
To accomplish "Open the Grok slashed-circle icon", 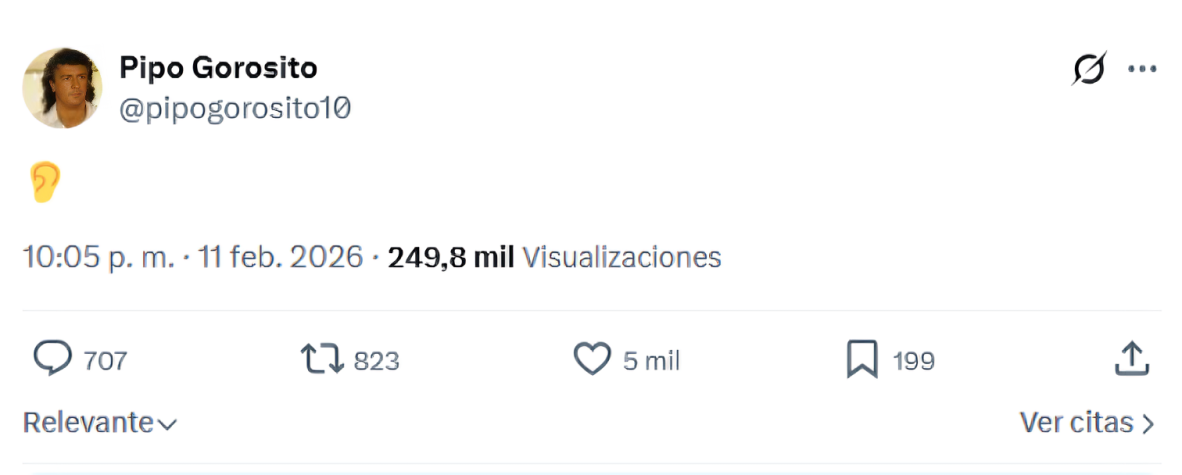I will (1089, 69).
